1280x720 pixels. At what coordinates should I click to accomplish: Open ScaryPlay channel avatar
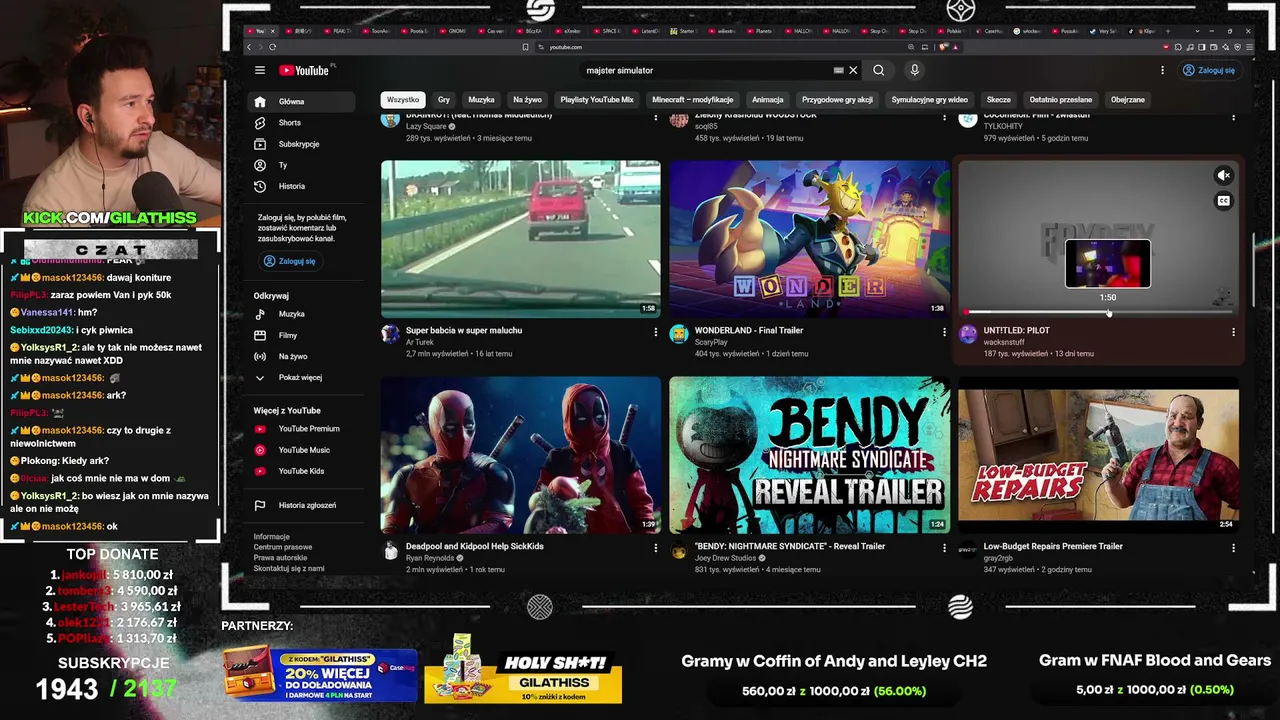coord(679,334)
